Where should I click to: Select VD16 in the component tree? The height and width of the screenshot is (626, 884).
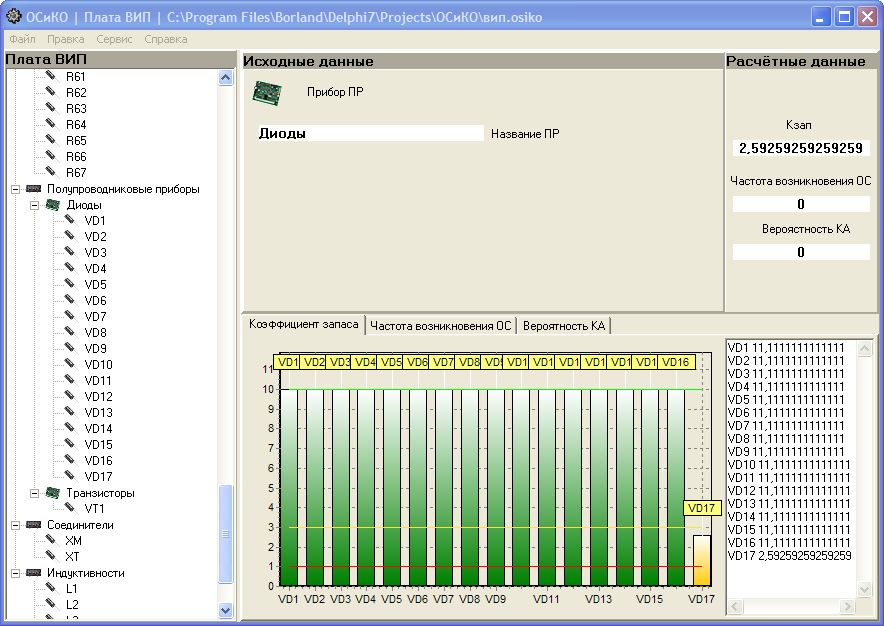[x=98, y=460]
